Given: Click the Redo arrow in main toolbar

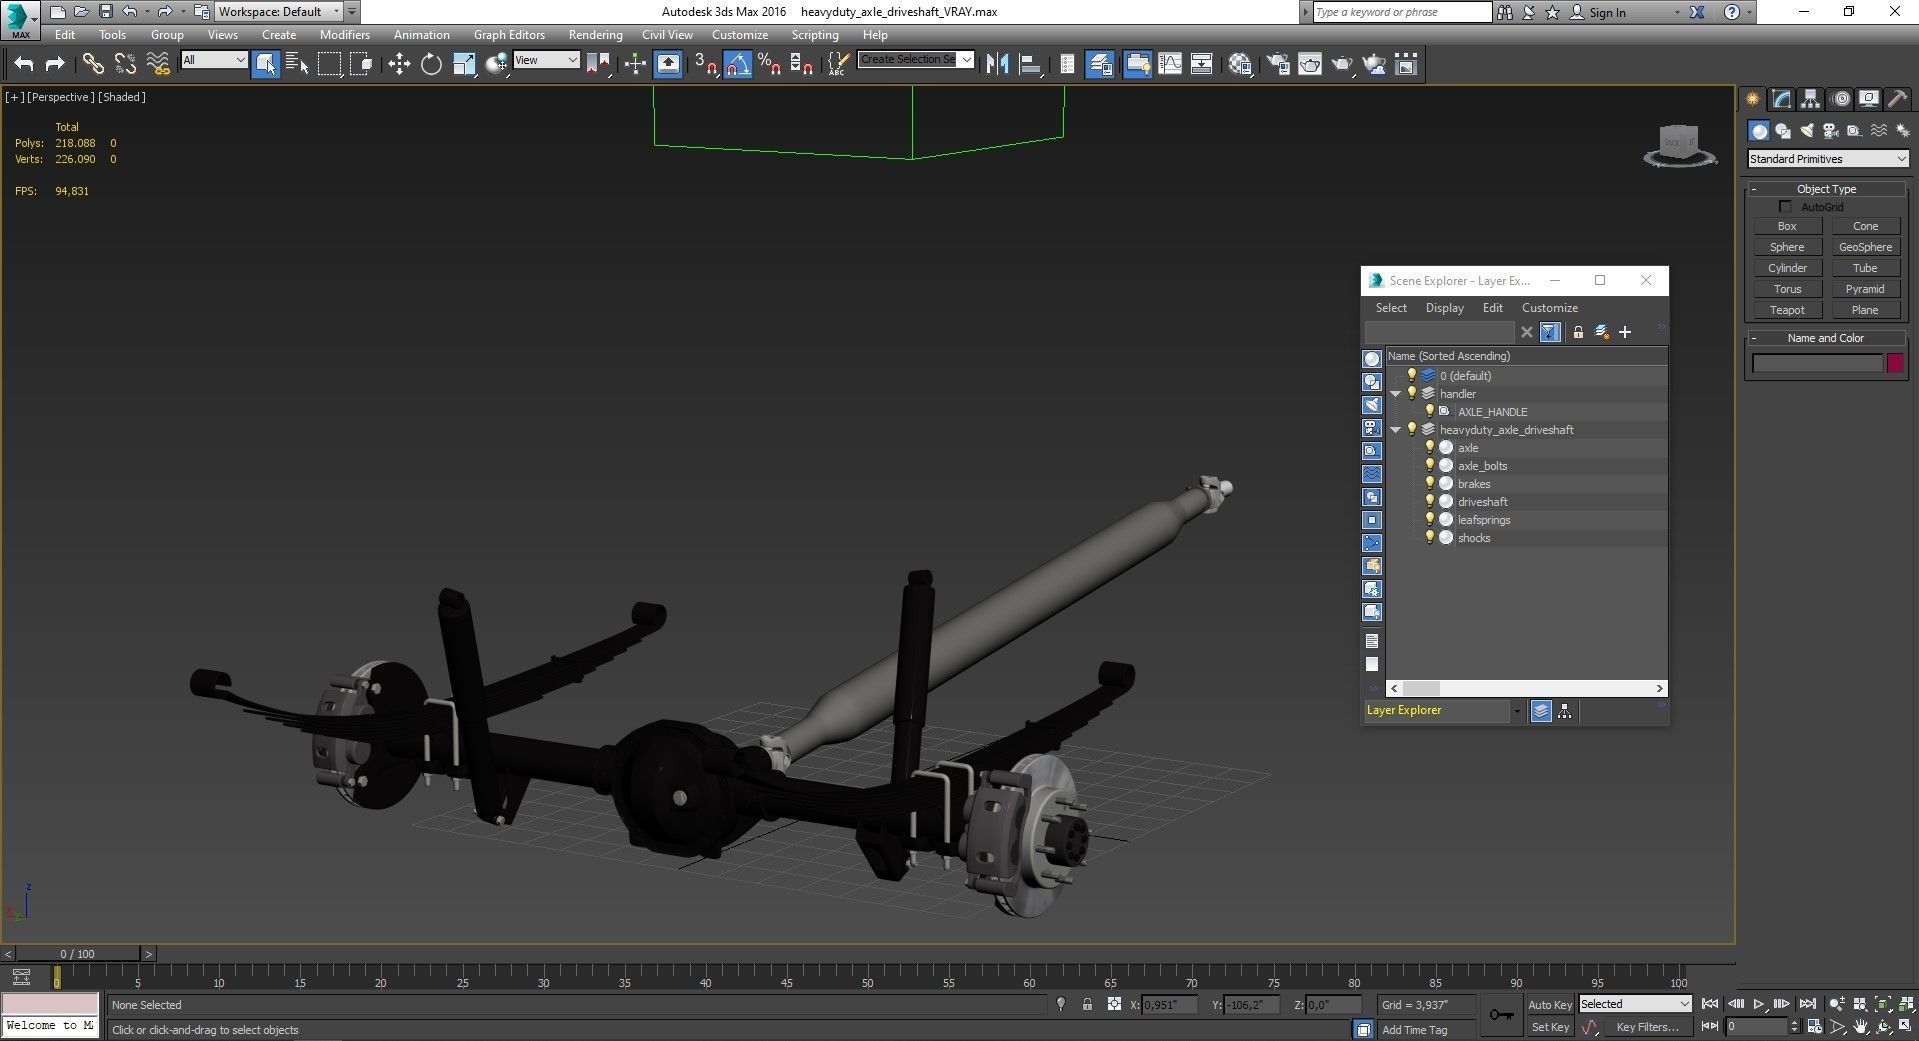Looking at the screenshot, I should click(x=55, y=64).
